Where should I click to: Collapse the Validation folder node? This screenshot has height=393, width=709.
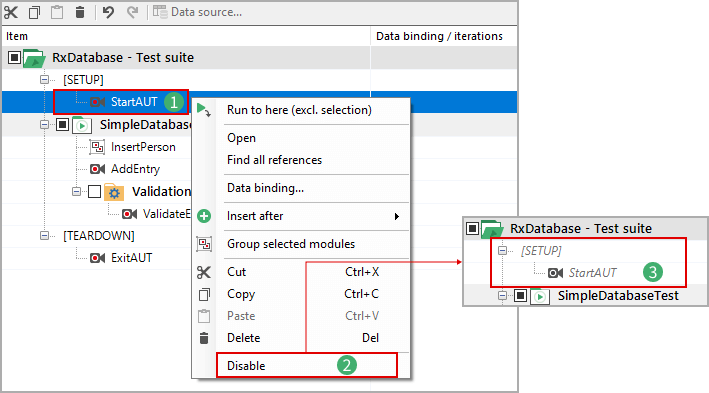(76, 192)
